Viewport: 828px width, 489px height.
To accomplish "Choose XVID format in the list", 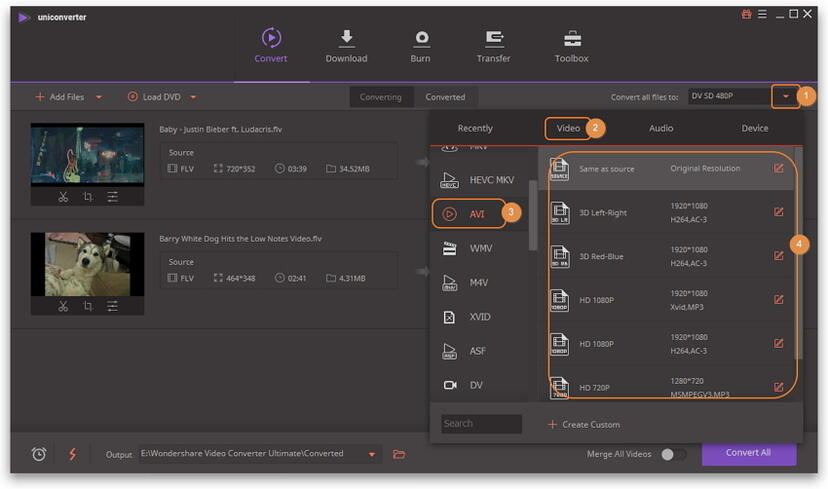I will coord(478,317).
